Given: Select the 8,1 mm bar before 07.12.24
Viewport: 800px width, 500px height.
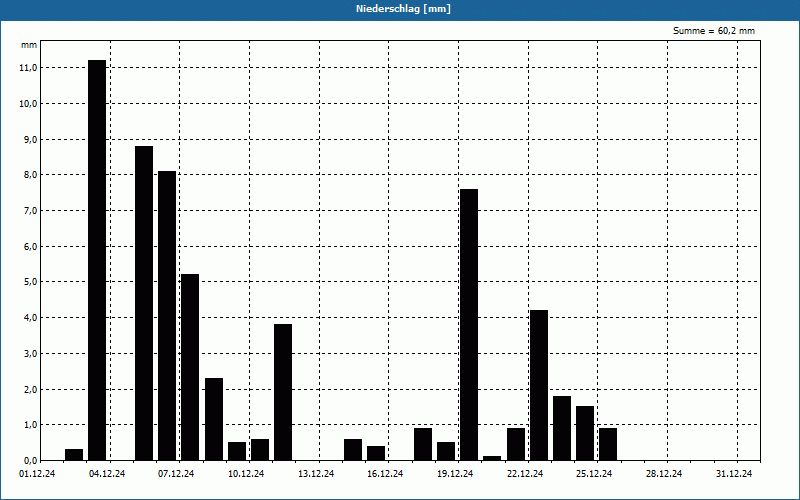Looking at the screenshot, I should click(167, 316).
